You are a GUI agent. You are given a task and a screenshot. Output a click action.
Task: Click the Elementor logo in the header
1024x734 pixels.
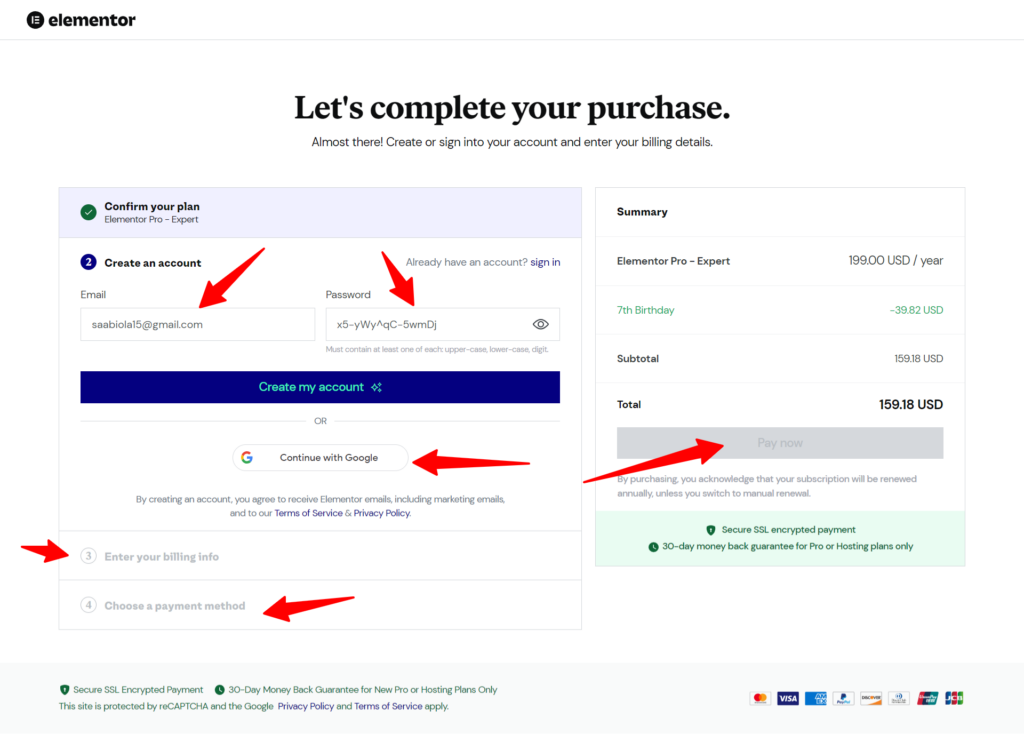(80, 19)
